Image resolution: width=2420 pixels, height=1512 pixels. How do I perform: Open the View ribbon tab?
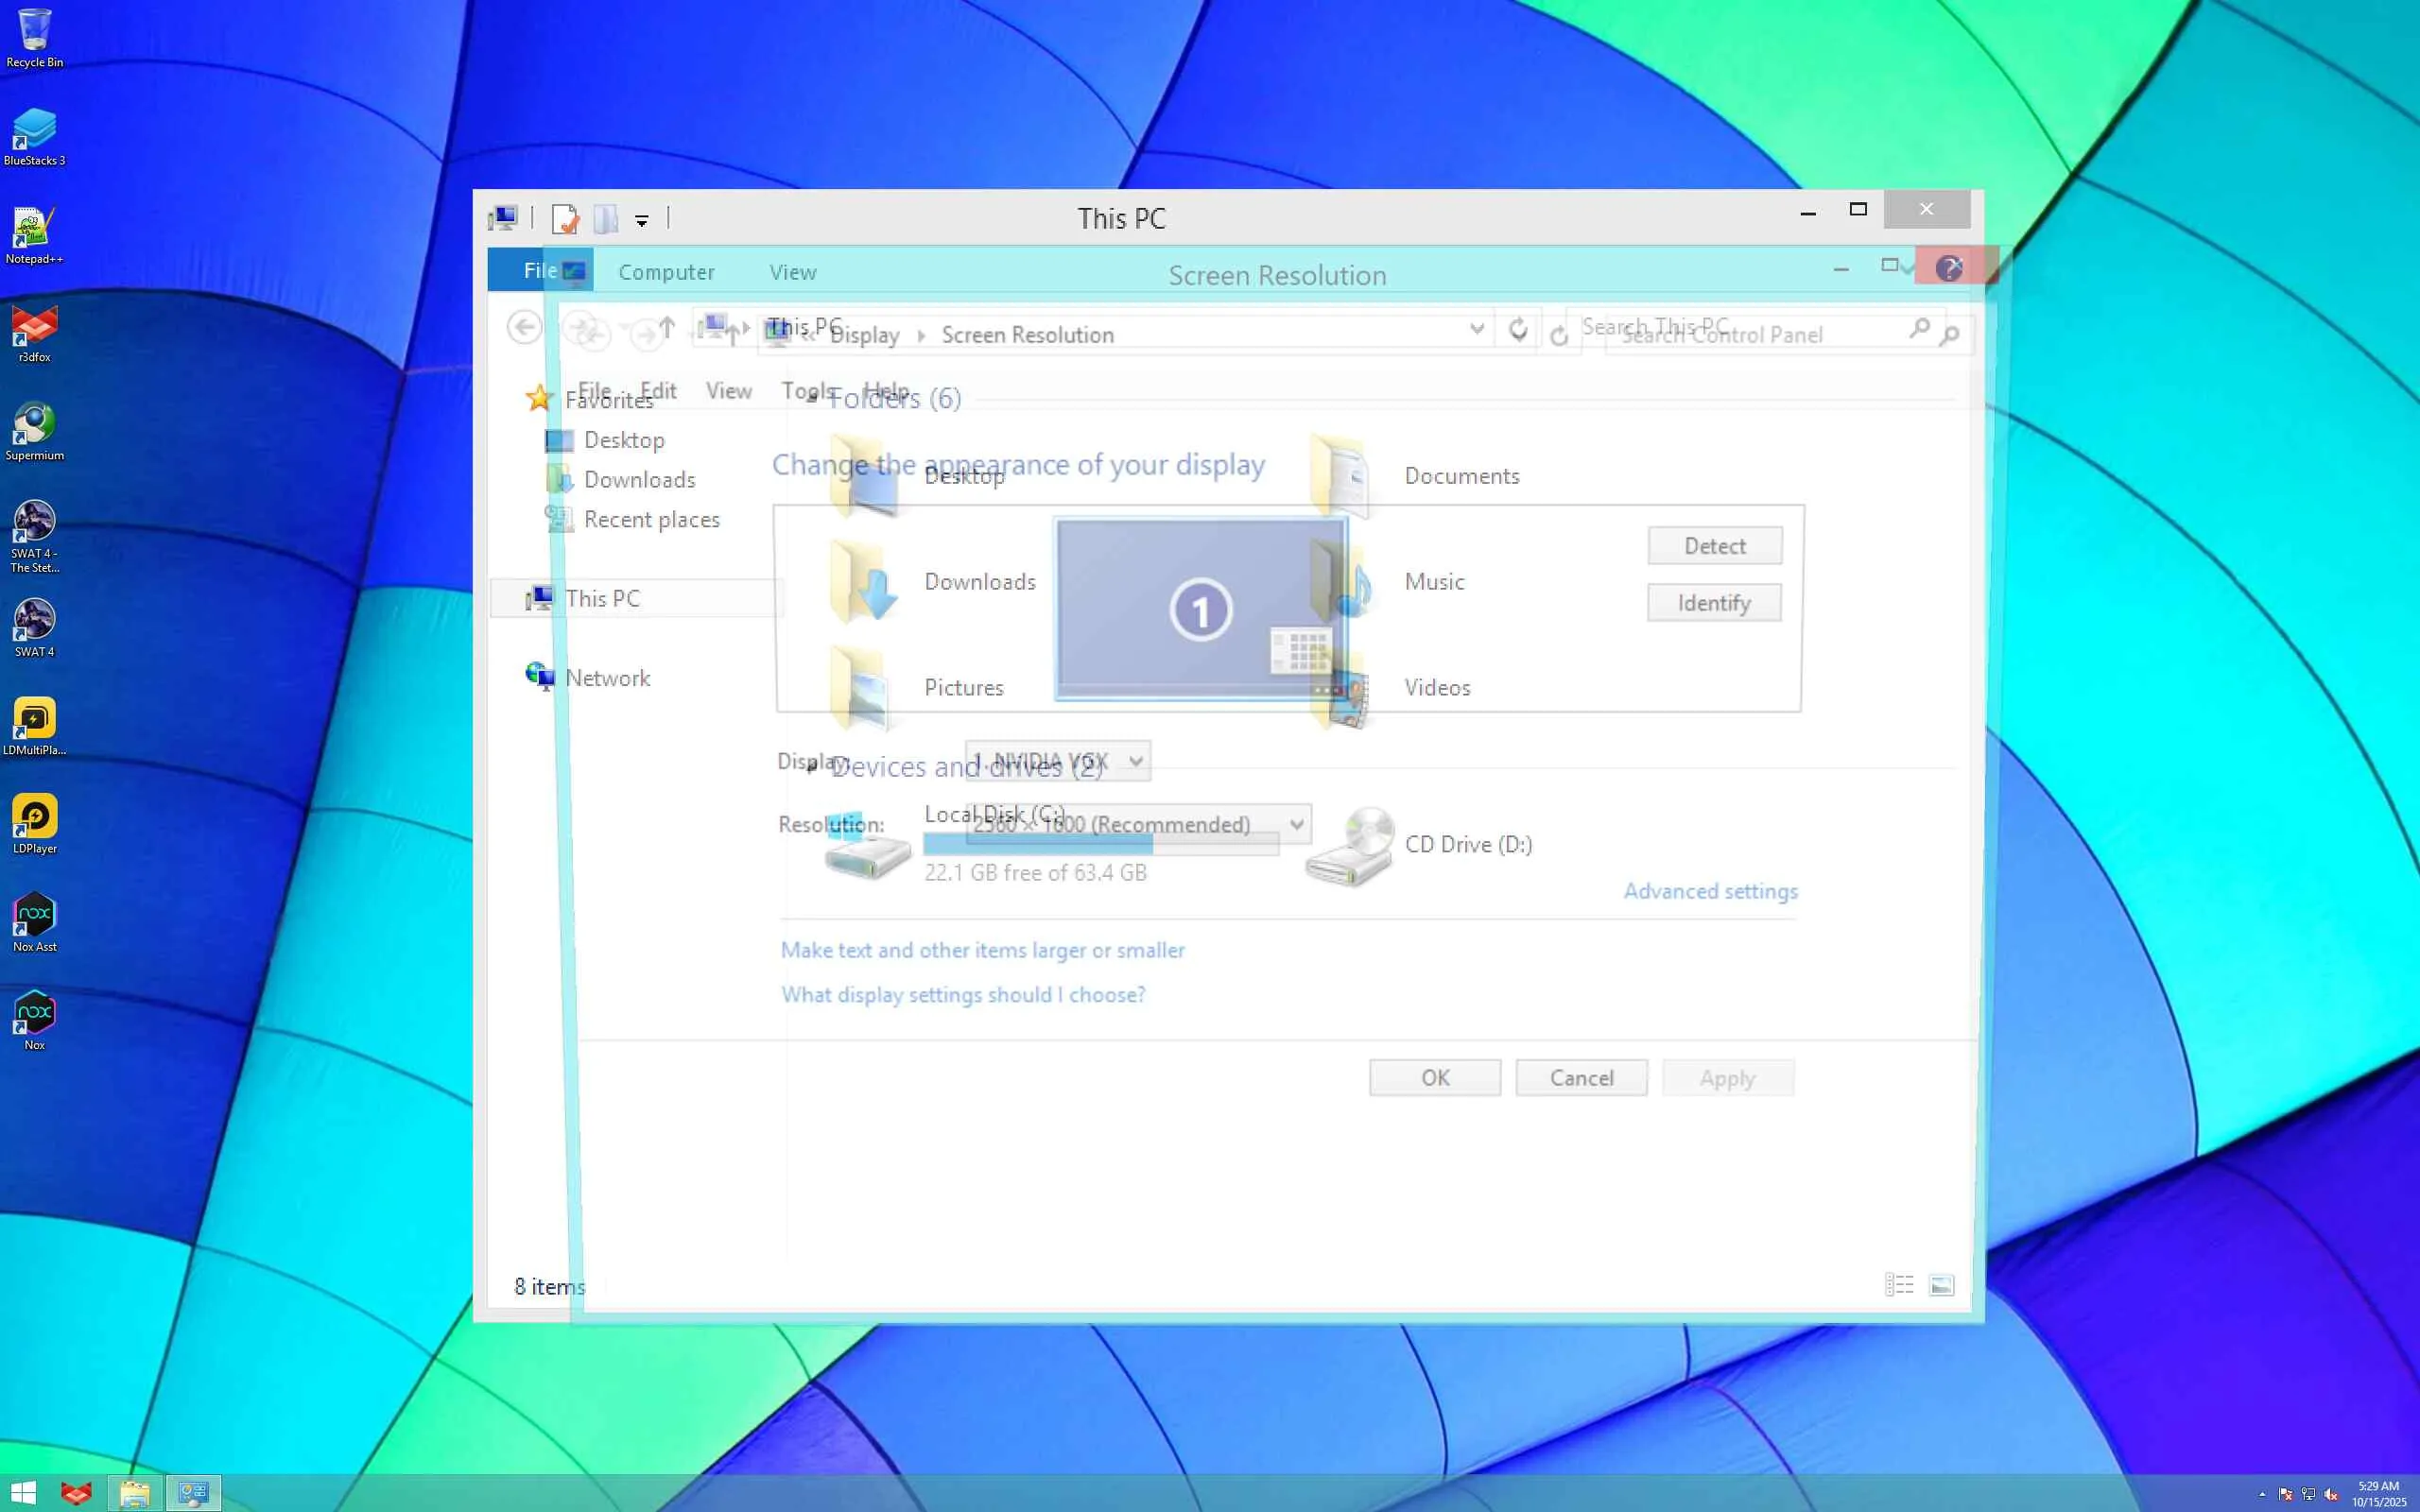click(x=792, y=272)
